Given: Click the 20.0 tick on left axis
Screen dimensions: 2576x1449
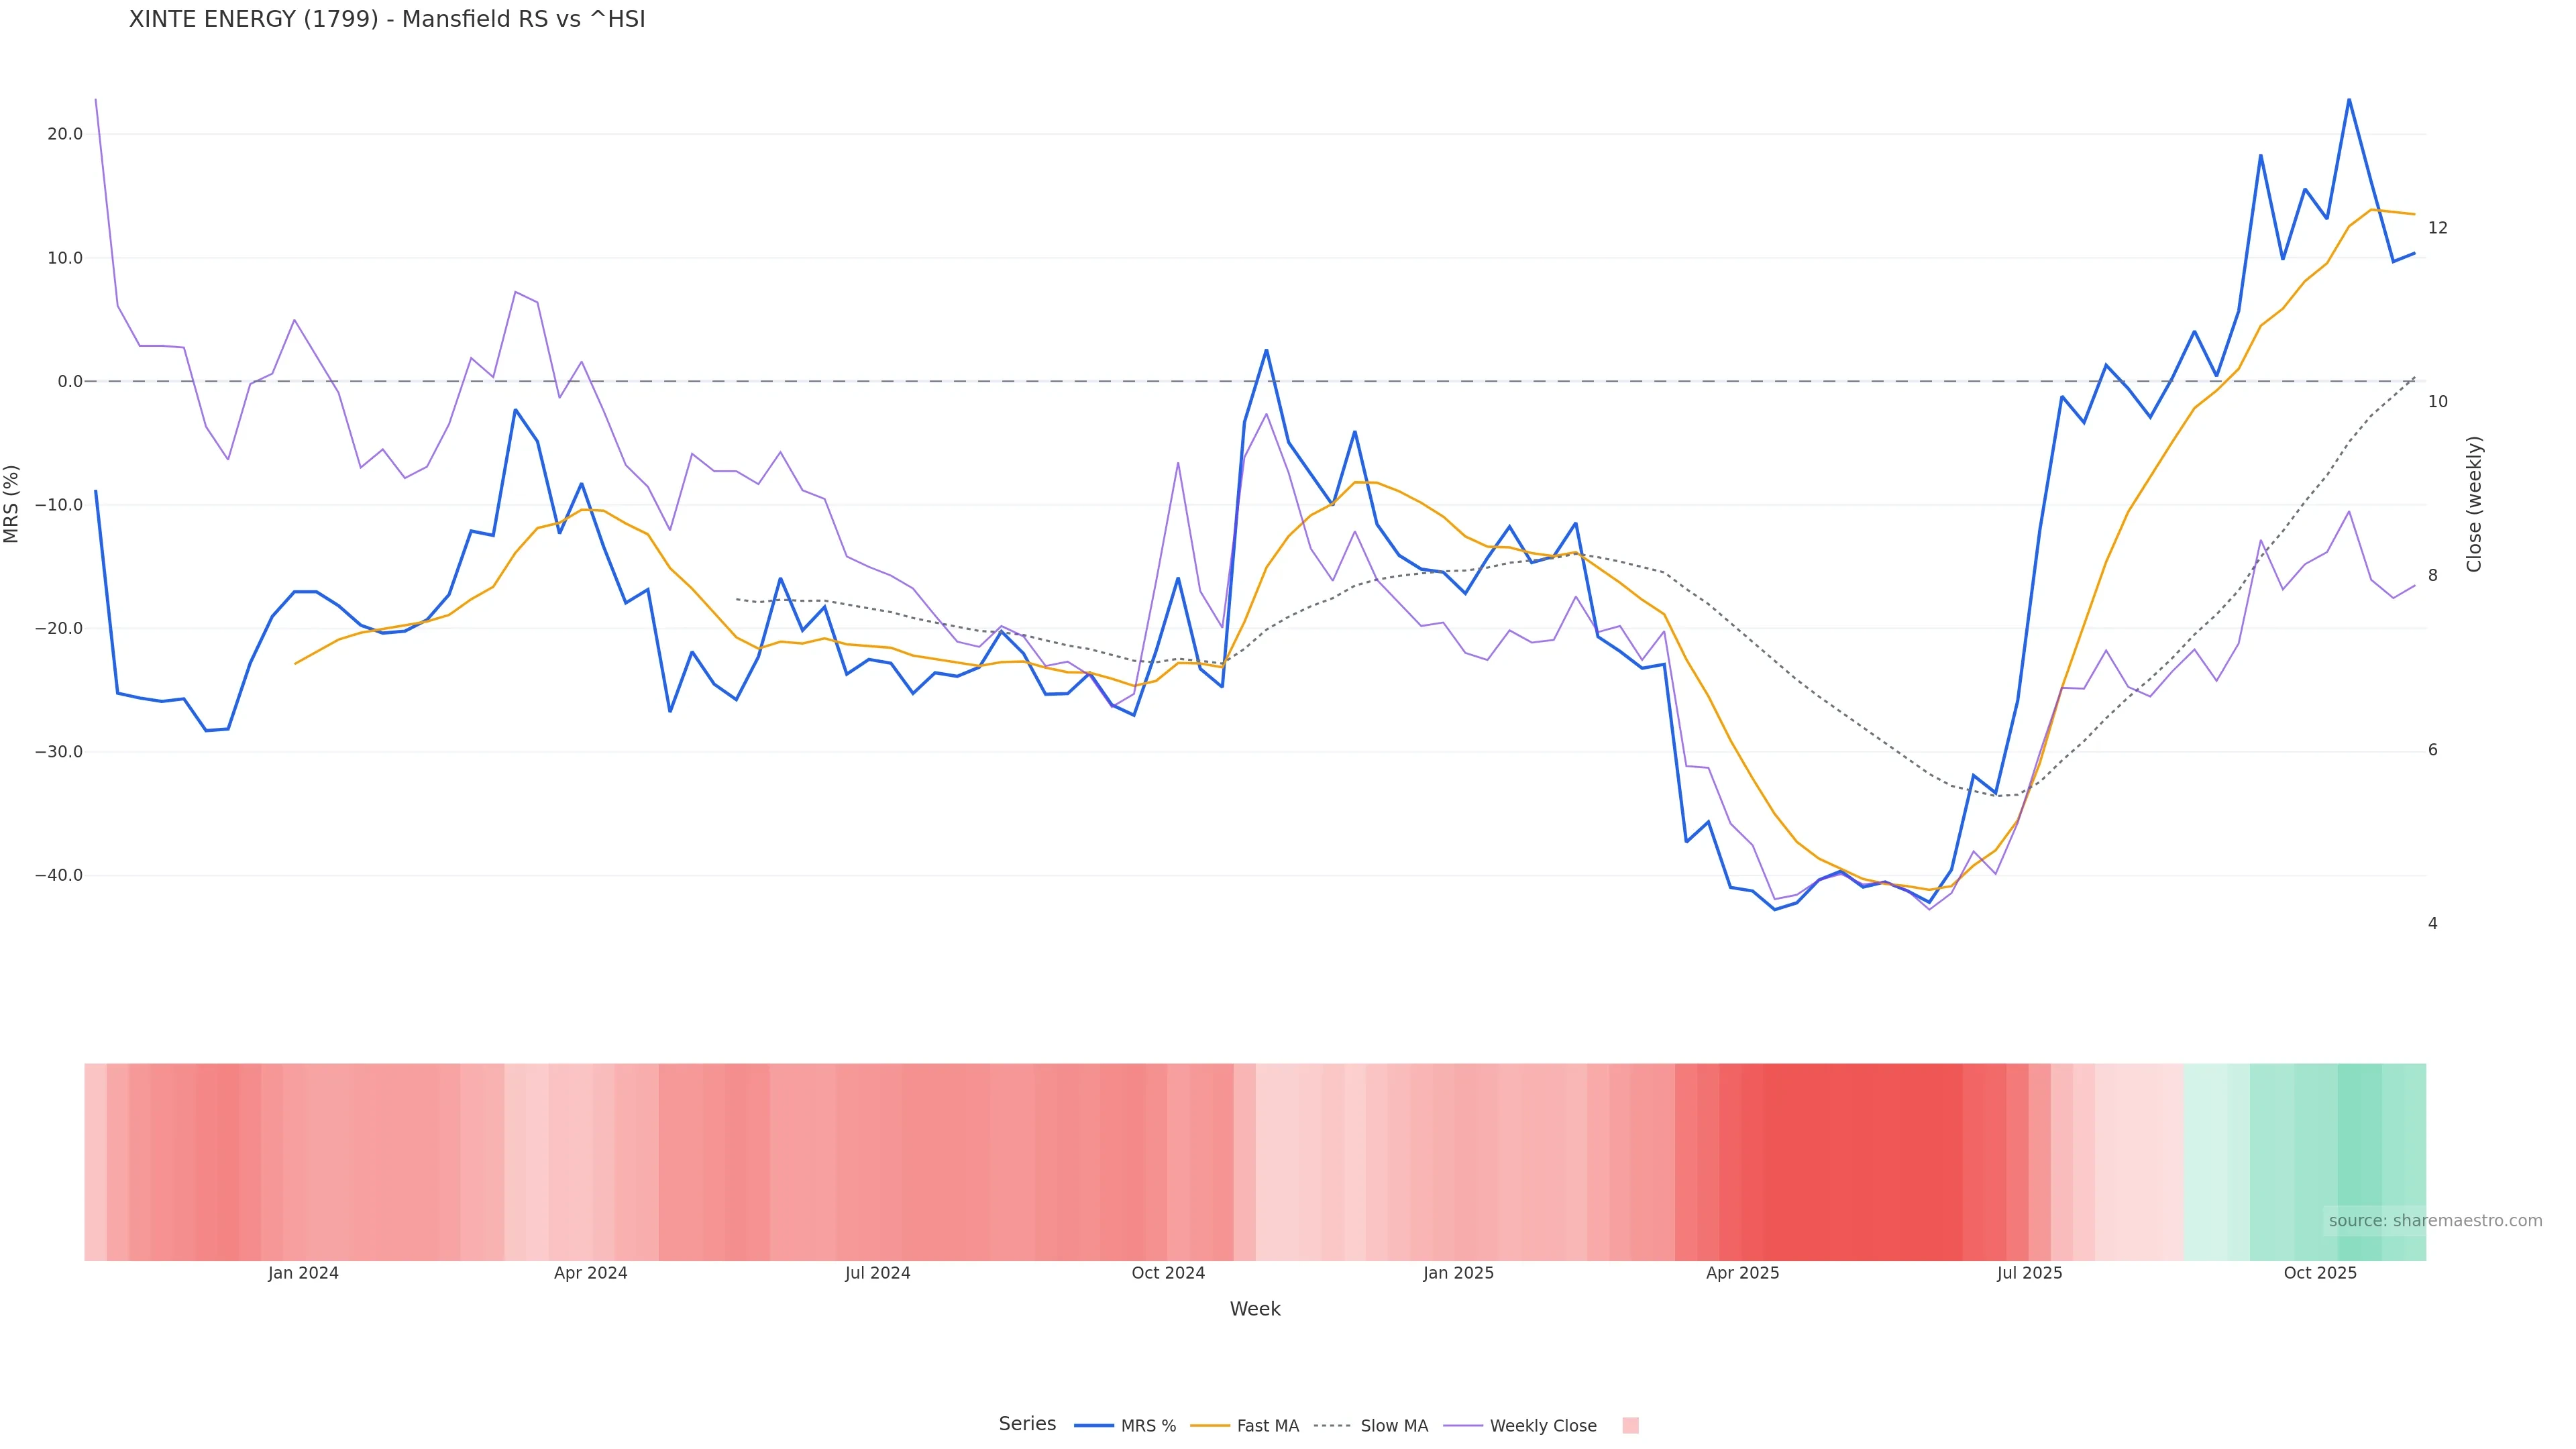Looking at the screenshot, I should click(x=65, y=134).
